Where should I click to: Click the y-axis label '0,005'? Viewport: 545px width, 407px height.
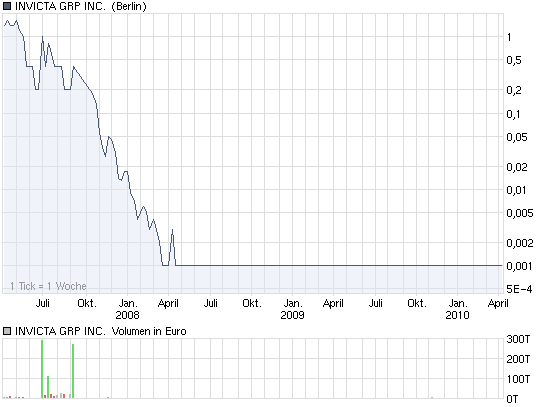click(x=520, y=213)
